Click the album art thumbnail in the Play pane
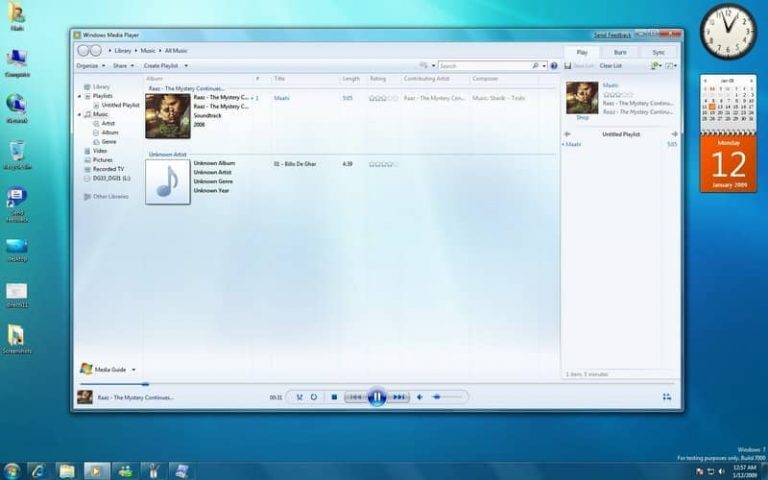This screenshot has height=480, width=768. [x=582, y=98]
